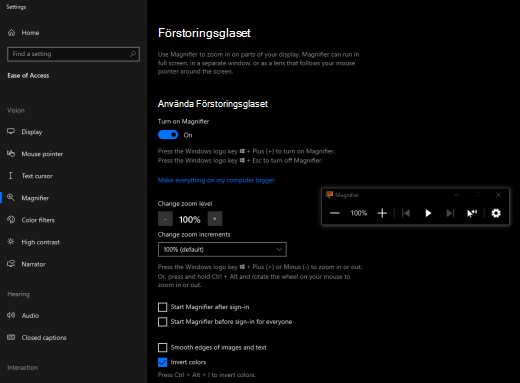Enable Start Magnifier after sign-in

tap(162, 307)
